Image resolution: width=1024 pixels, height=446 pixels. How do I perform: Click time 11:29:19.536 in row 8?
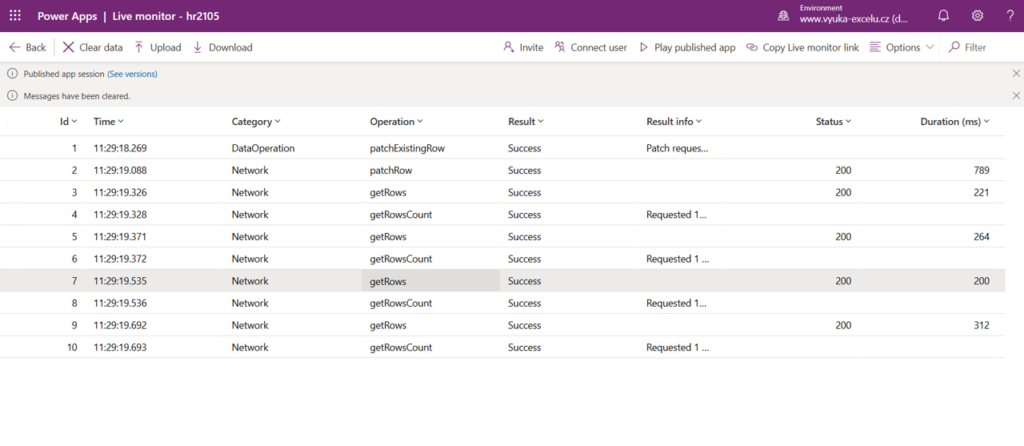[x=120, y=303]
